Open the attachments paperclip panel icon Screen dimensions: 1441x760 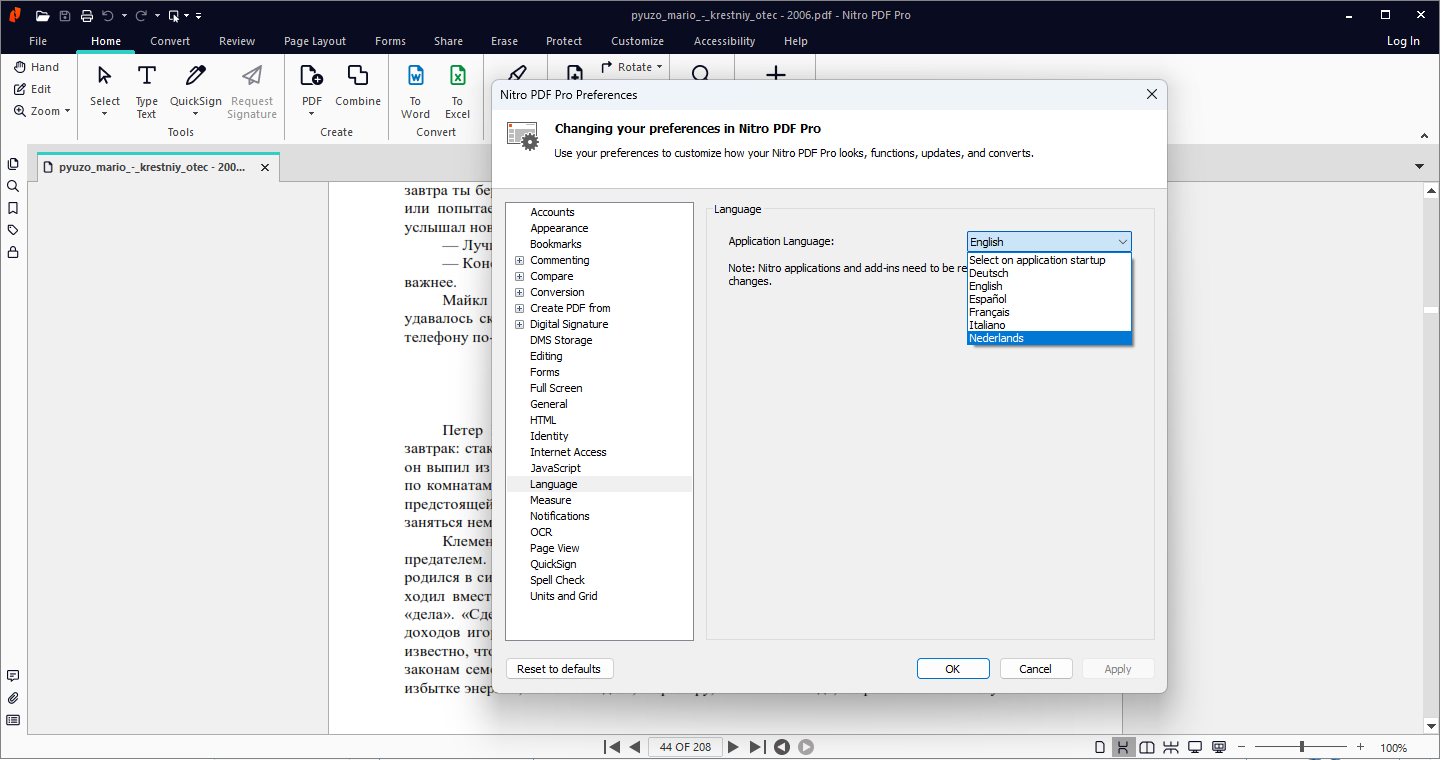pos(13,698)
